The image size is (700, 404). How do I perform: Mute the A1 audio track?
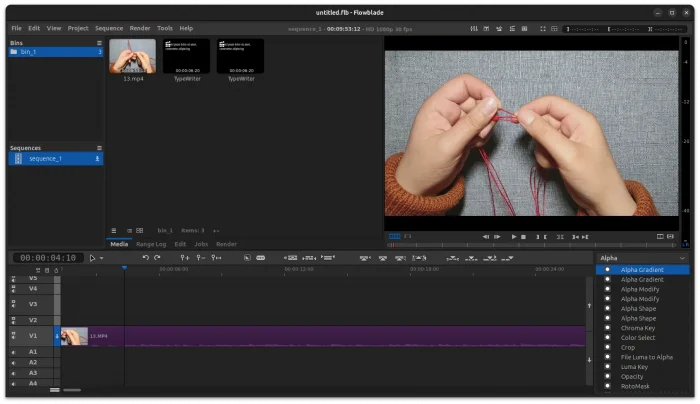point(13,352)
